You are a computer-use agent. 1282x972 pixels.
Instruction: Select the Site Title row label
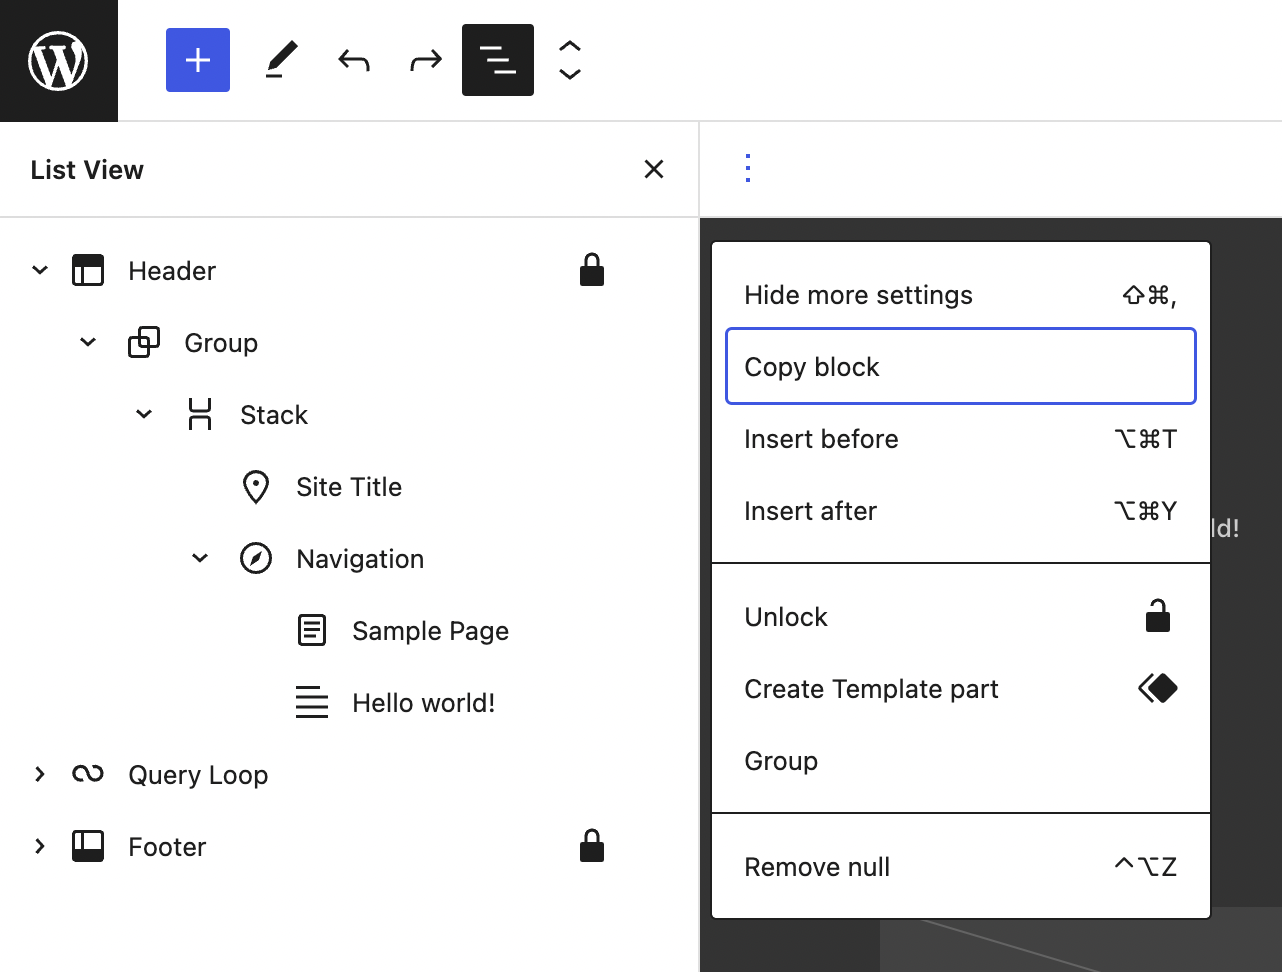[349, 487]
